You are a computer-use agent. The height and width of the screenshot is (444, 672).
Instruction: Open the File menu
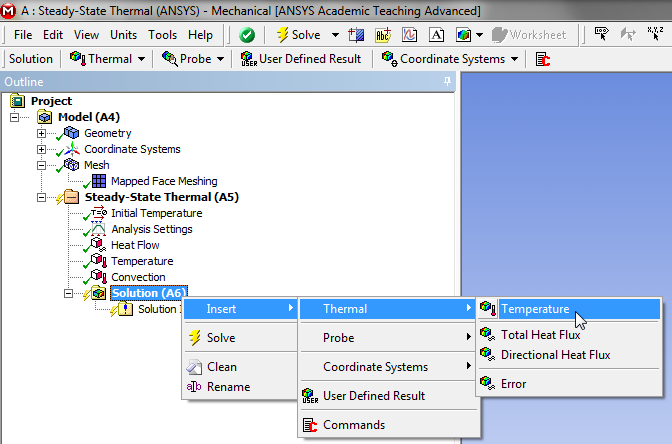(23, 35)
